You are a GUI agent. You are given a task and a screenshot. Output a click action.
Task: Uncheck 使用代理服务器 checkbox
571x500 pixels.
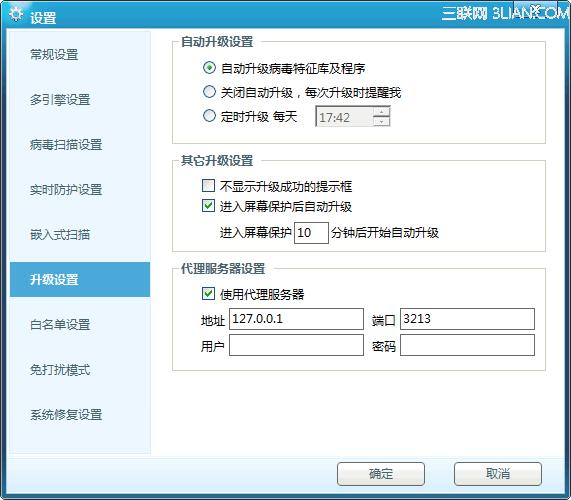(208, 294)
